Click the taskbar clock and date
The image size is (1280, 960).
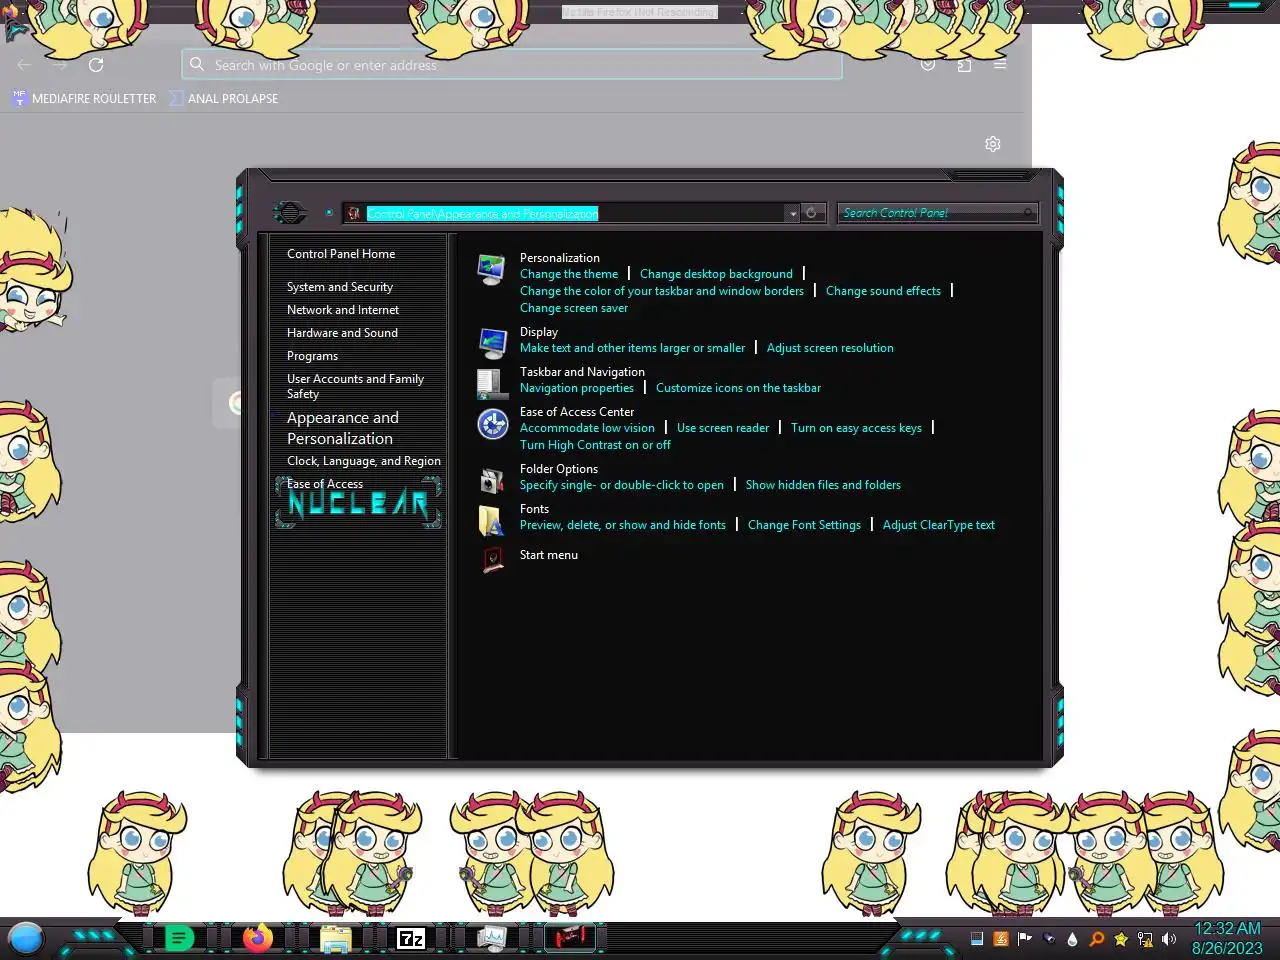pyautogui.click(x=1227, y=939)
